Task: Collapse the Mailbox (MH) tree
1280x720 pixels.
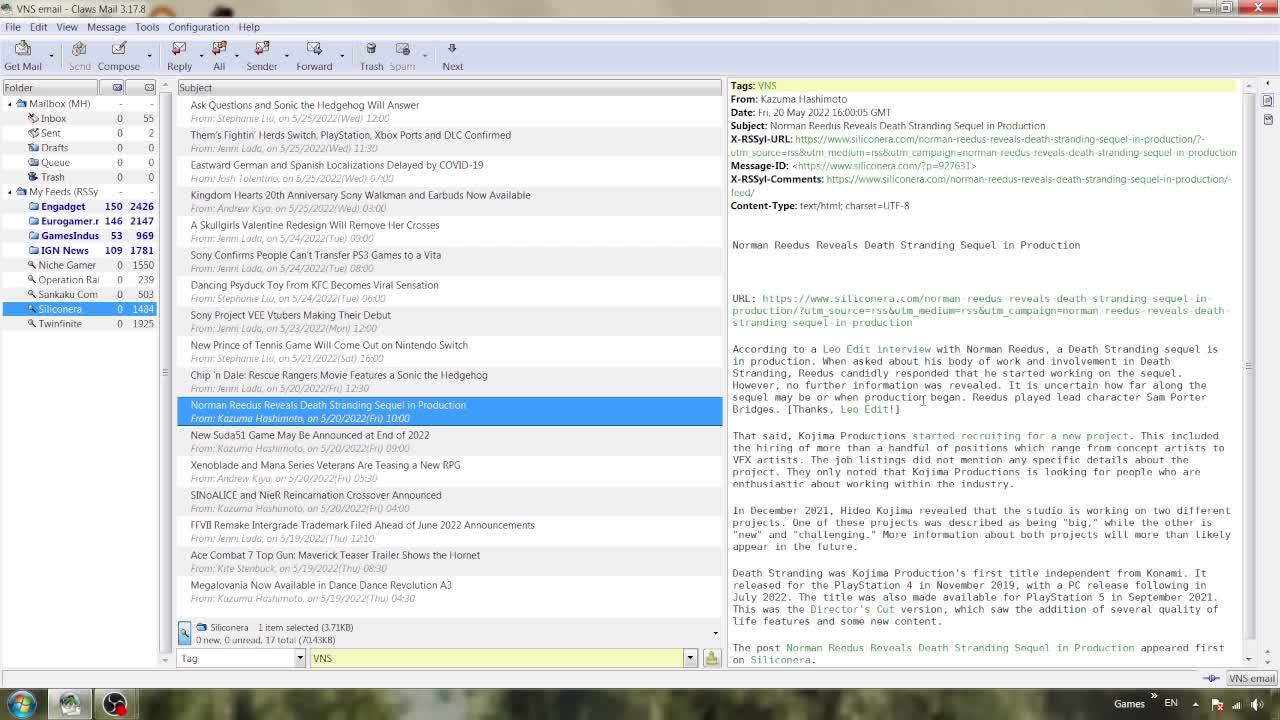Action: coord(10,104)
